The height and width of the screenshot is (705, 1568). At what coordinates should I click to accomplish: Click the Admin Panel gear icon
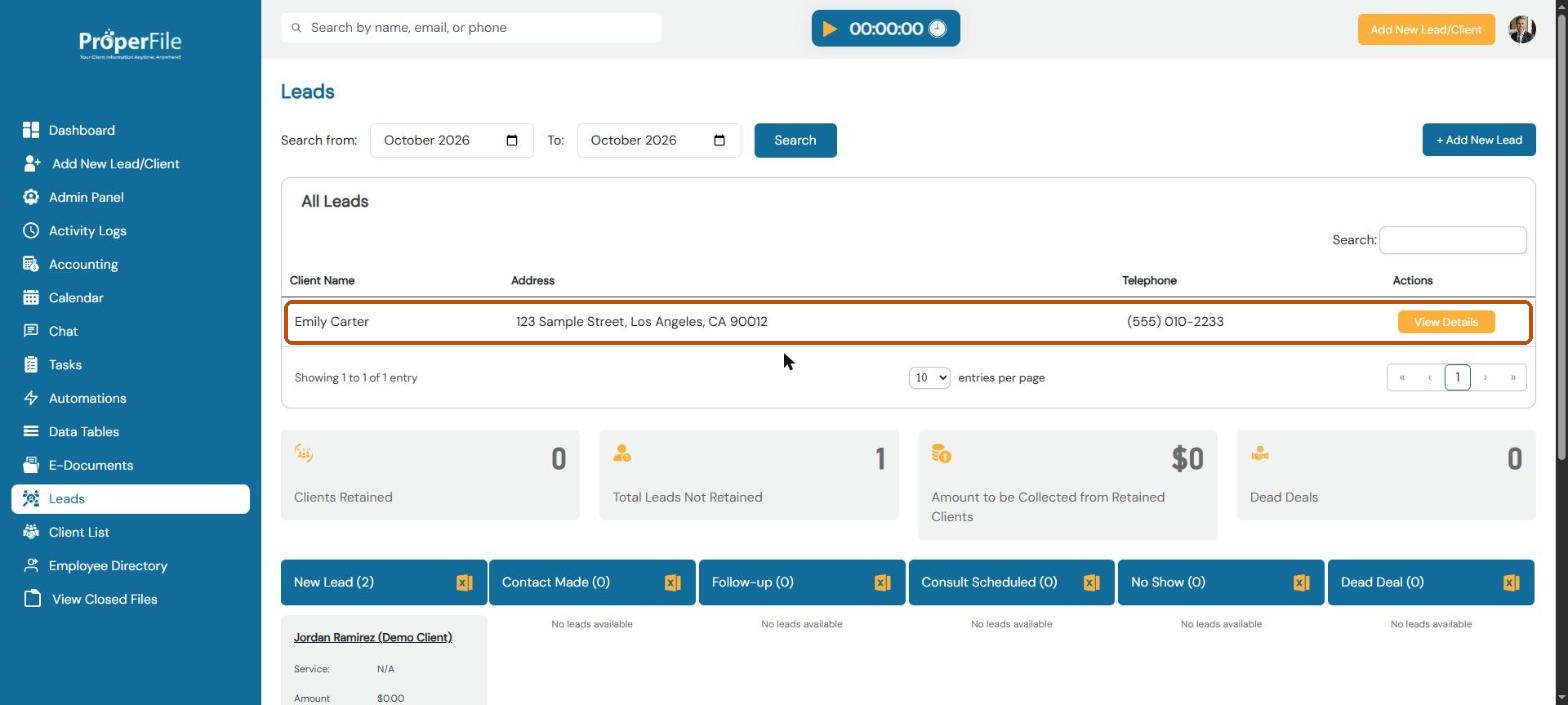click(x=31, y=197)
